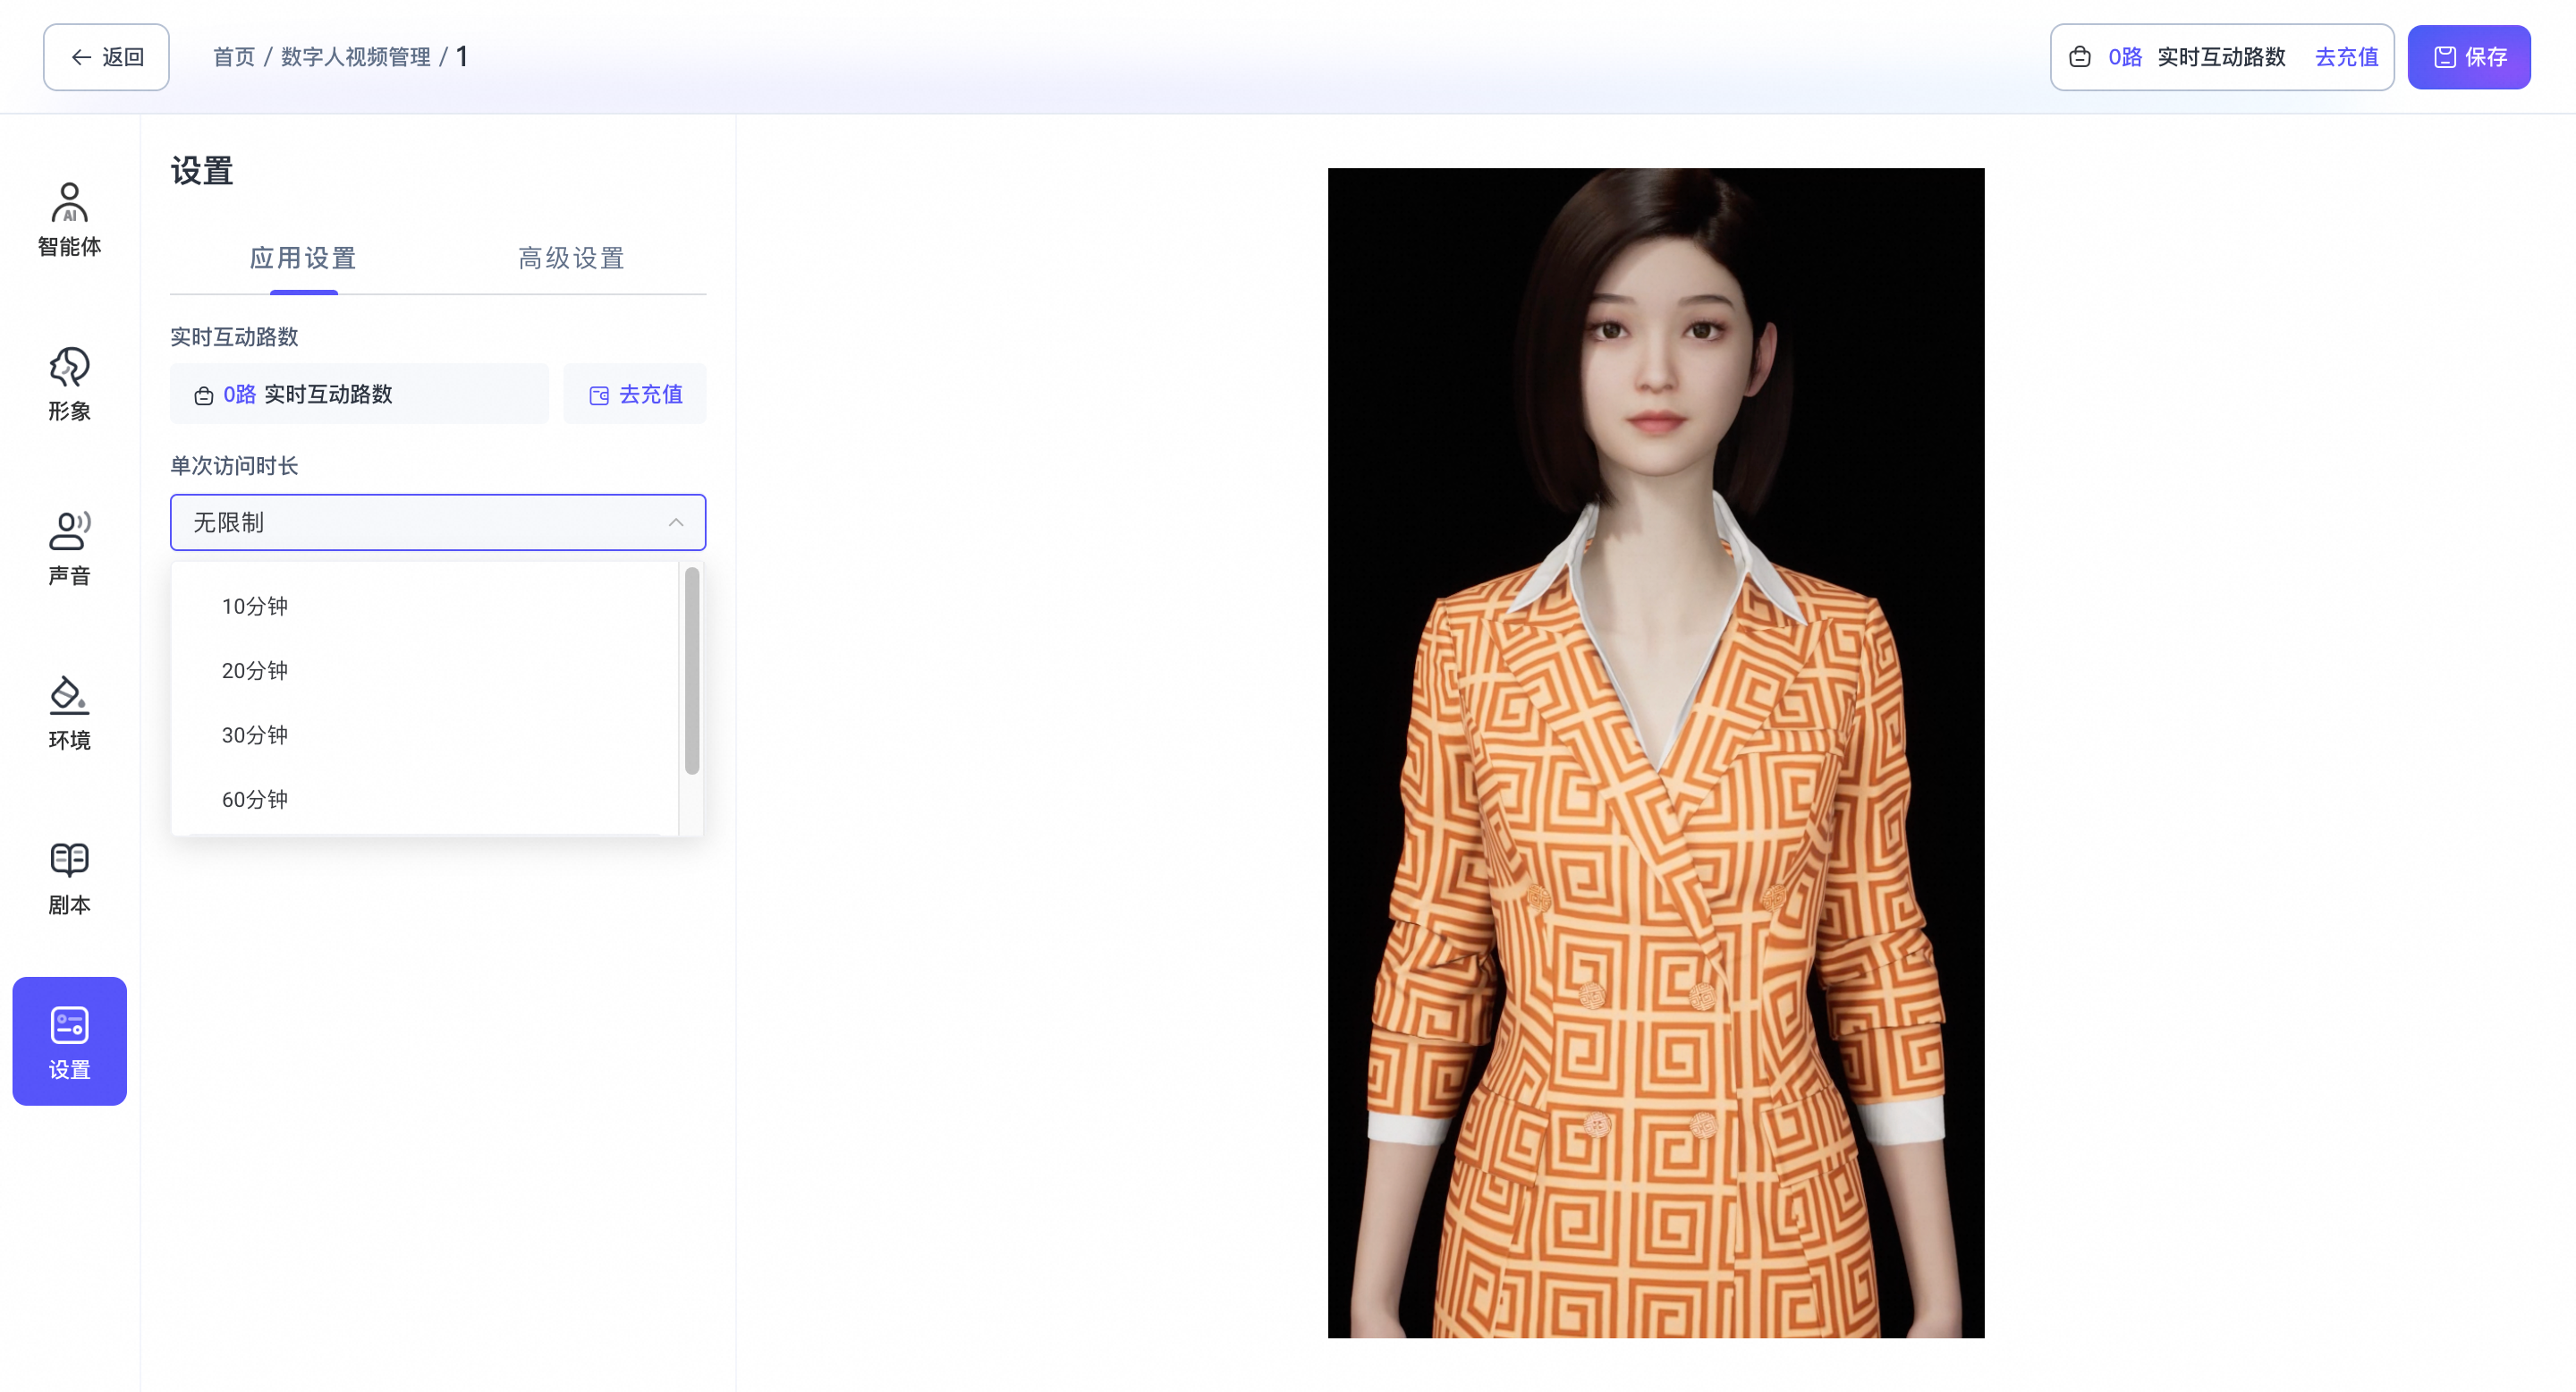
Task: Click the 0路 实时互动路数 field in panel
Action: click(359, 394)
